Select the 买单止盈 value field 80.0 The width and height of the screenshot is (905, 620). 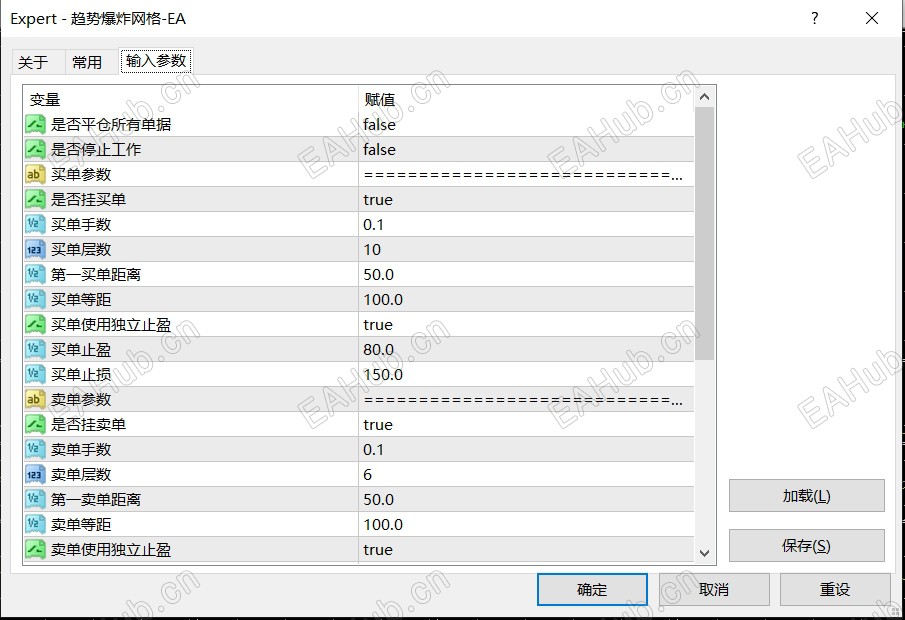pyautogui.click(x=526, y=350)
